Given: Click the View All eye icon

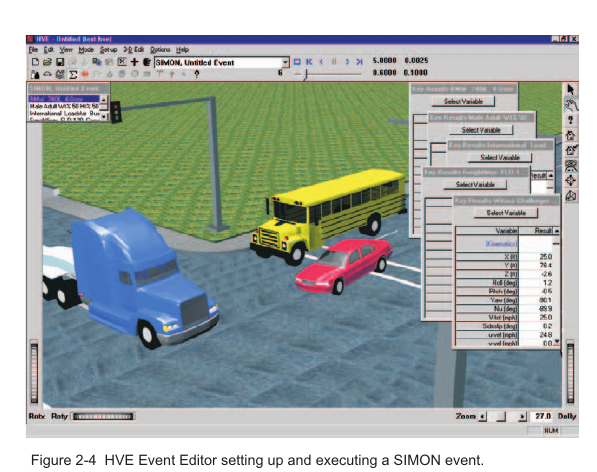Looking at the screenshot, I should [x=570, y=165].
